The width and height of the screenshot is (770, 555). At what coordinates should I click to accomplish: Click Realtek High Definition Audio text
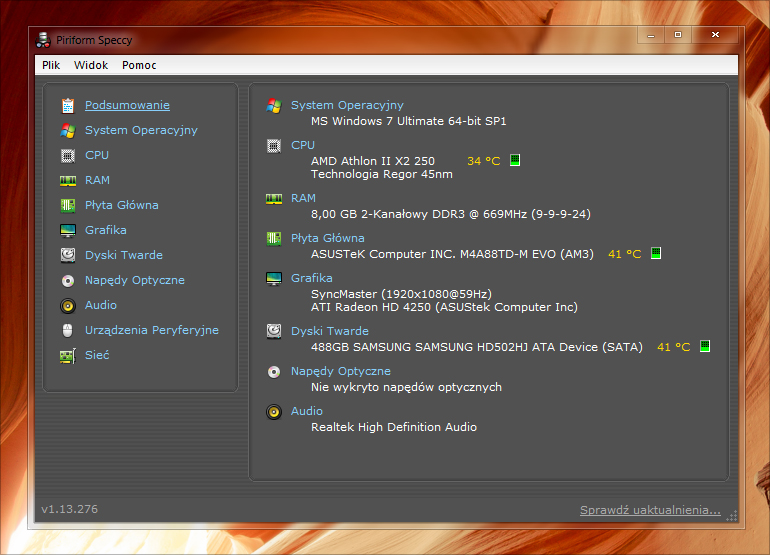click(x=394, y=427)
